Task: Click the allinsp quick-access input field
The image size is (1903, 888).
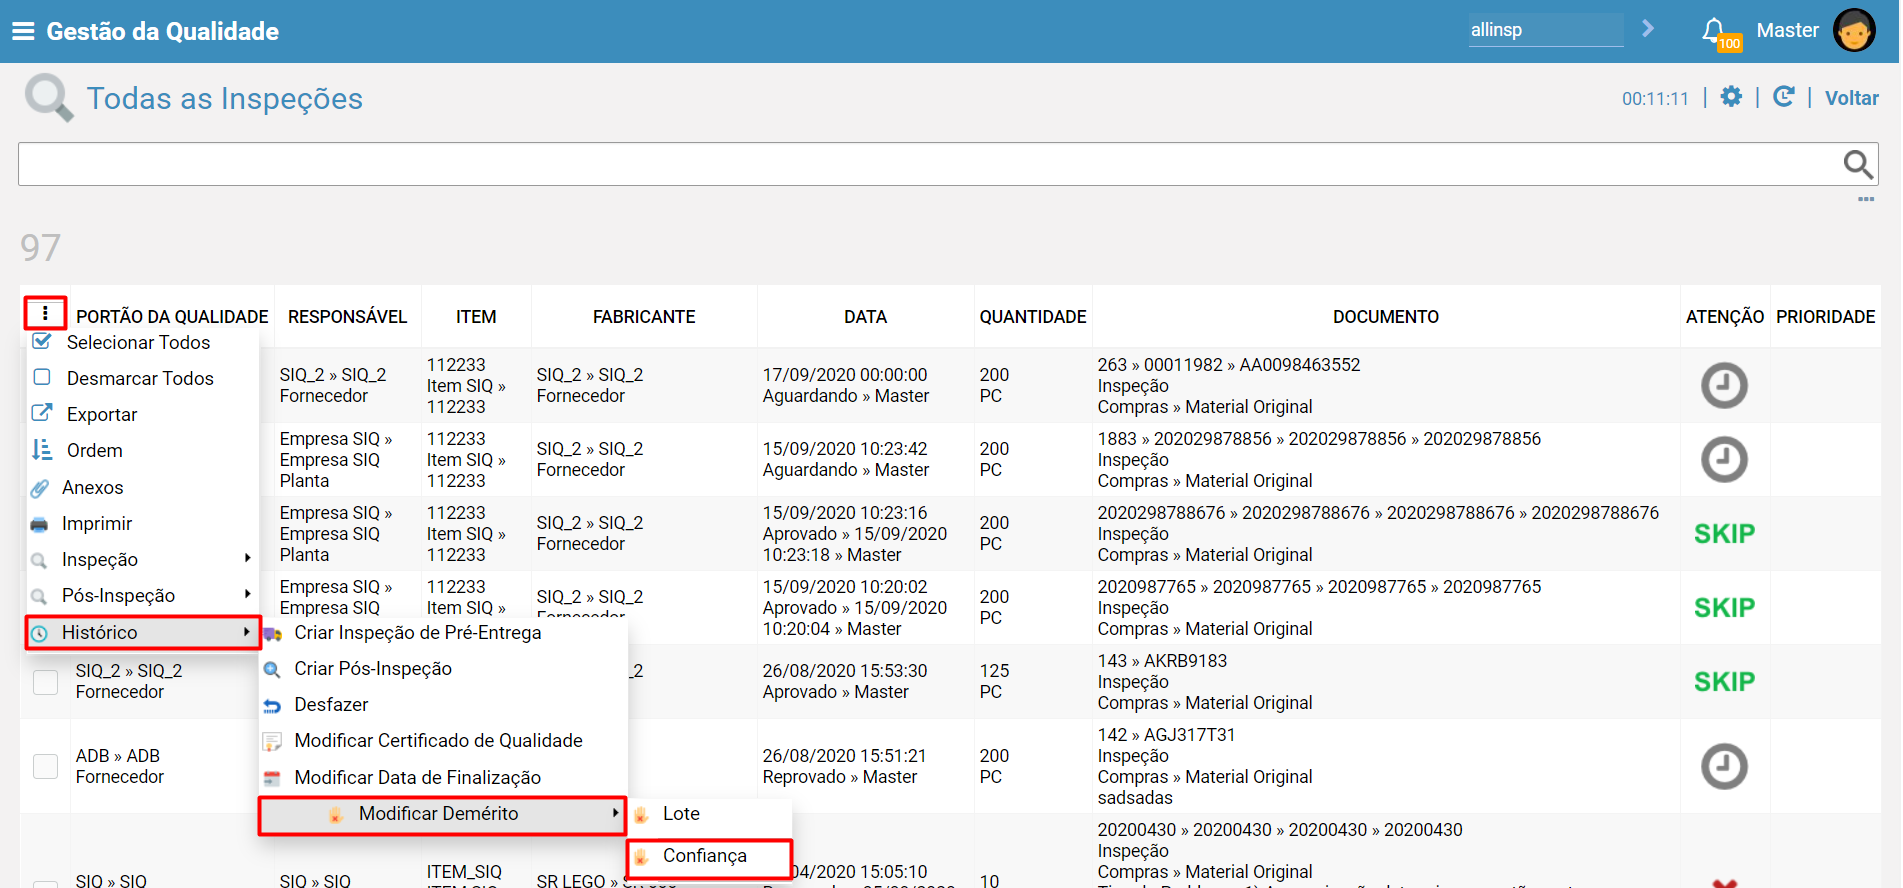Action: click(1546, 30)
